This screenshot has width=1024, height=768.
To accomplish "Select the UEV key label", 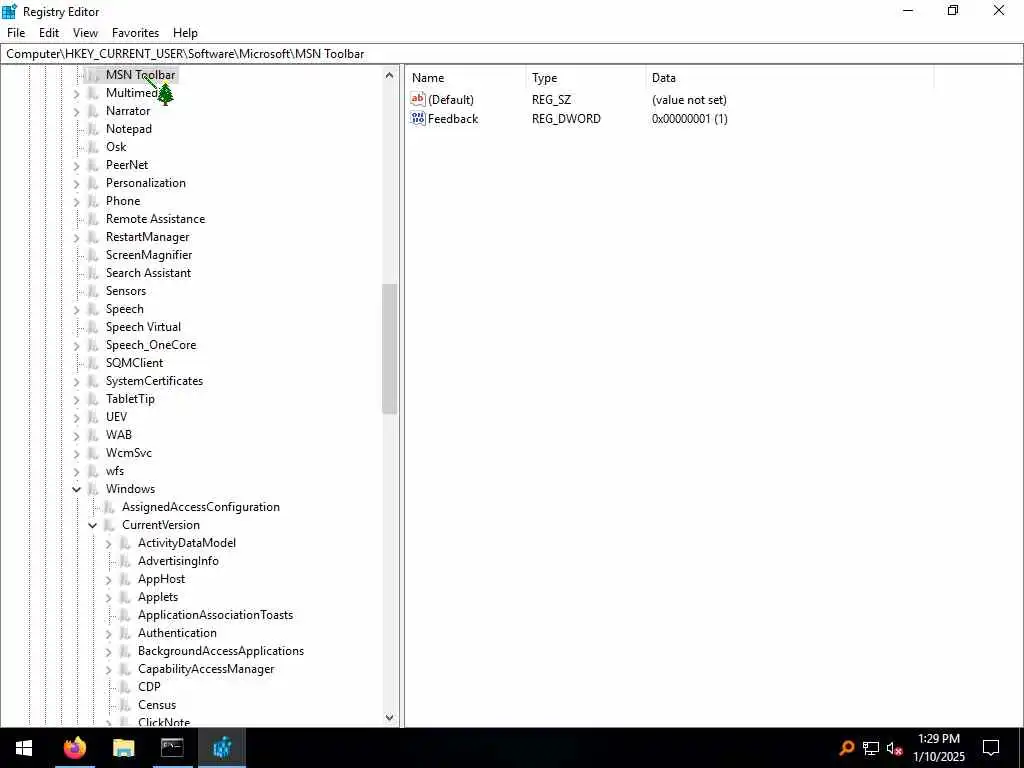I will [x=116, y=417].
